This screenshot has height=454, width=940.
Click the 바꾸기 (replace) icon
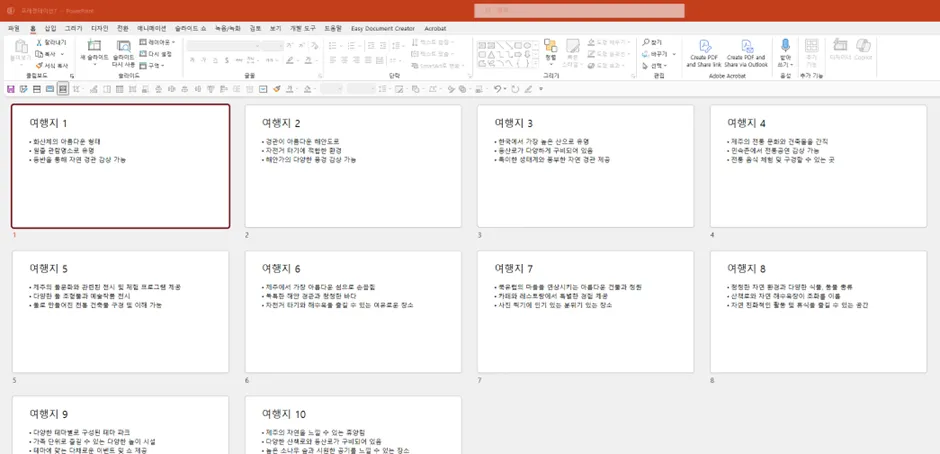(x=646, y=54)
